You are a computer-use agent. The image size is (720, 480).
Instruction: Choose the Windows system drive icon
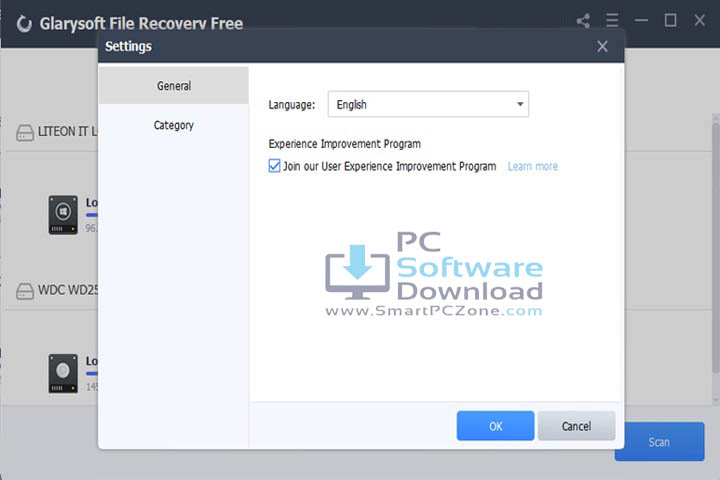pos(63,215)
